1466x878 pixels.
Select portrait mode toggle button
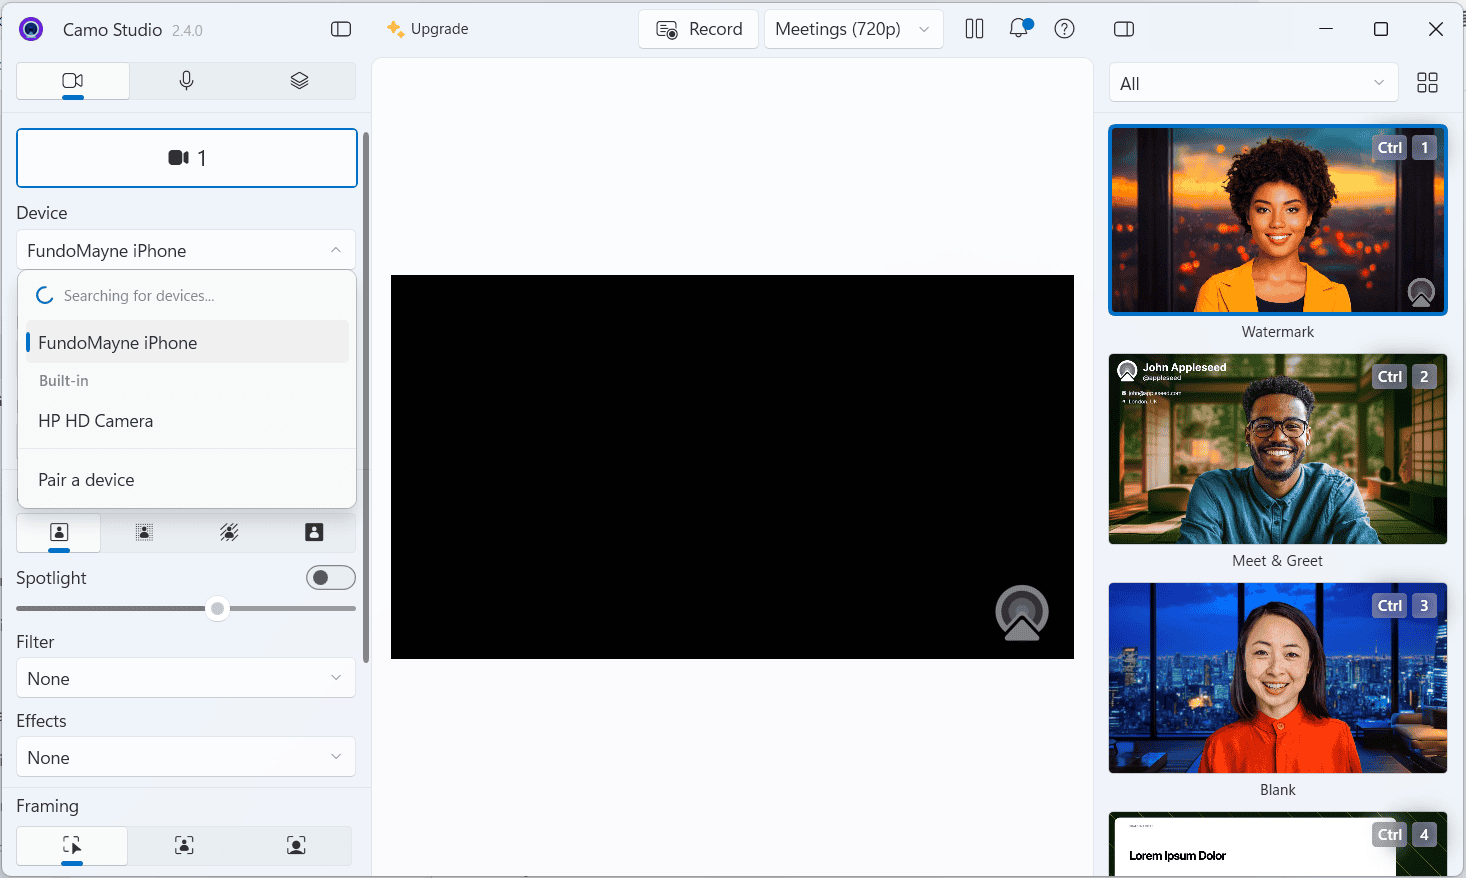pos(59,533)
